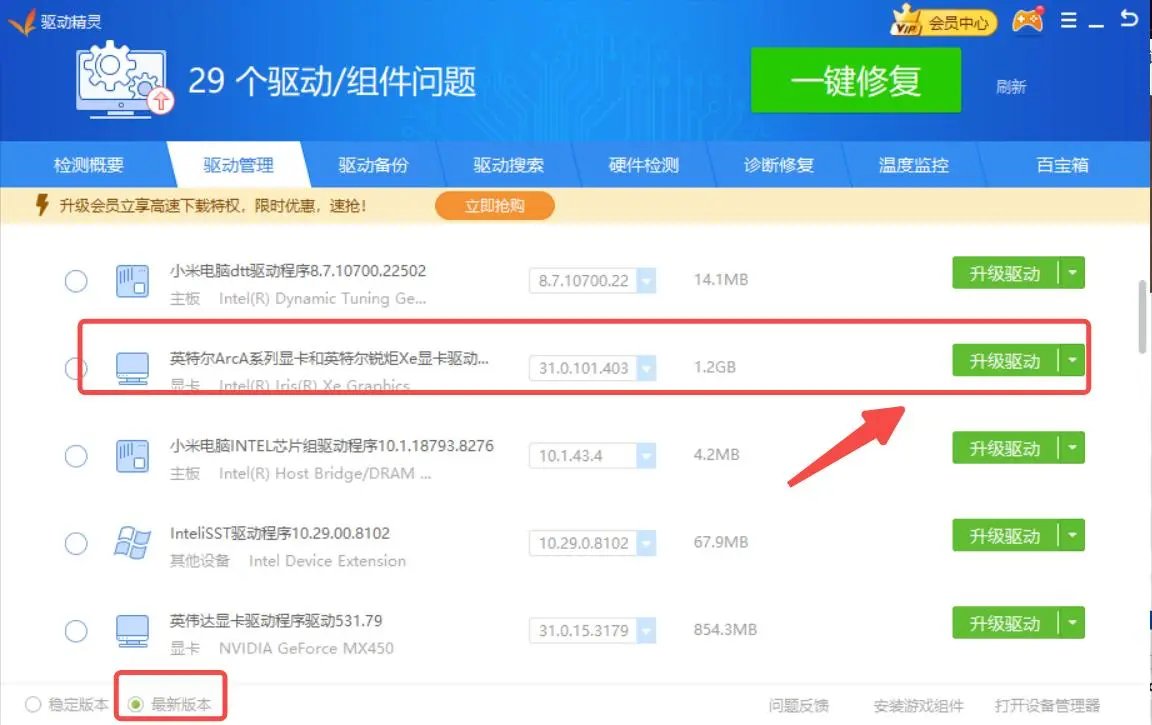Click the vertical scrollbar on driver list
The width and height of the screenshot is (1152, 725).
coord(1143,316)
